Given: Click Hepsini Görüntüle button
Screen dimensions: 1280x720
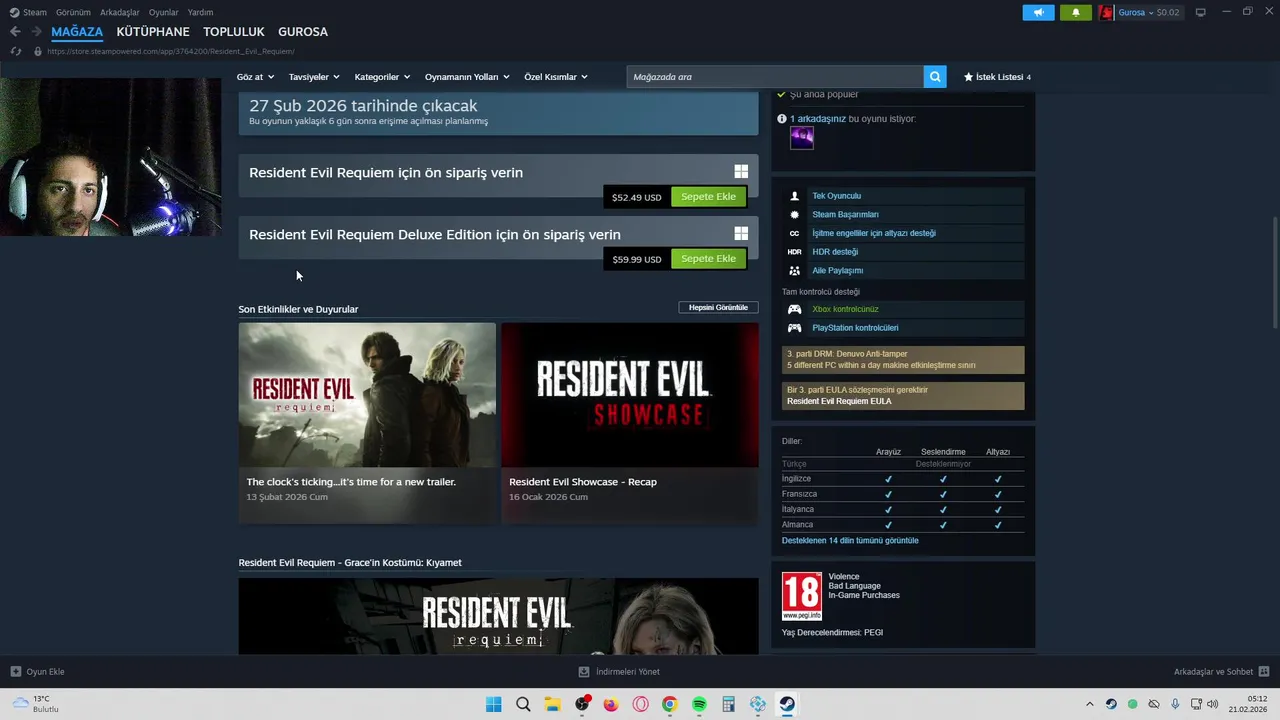Looking at the screenshot, I should (x=718, y=307).
